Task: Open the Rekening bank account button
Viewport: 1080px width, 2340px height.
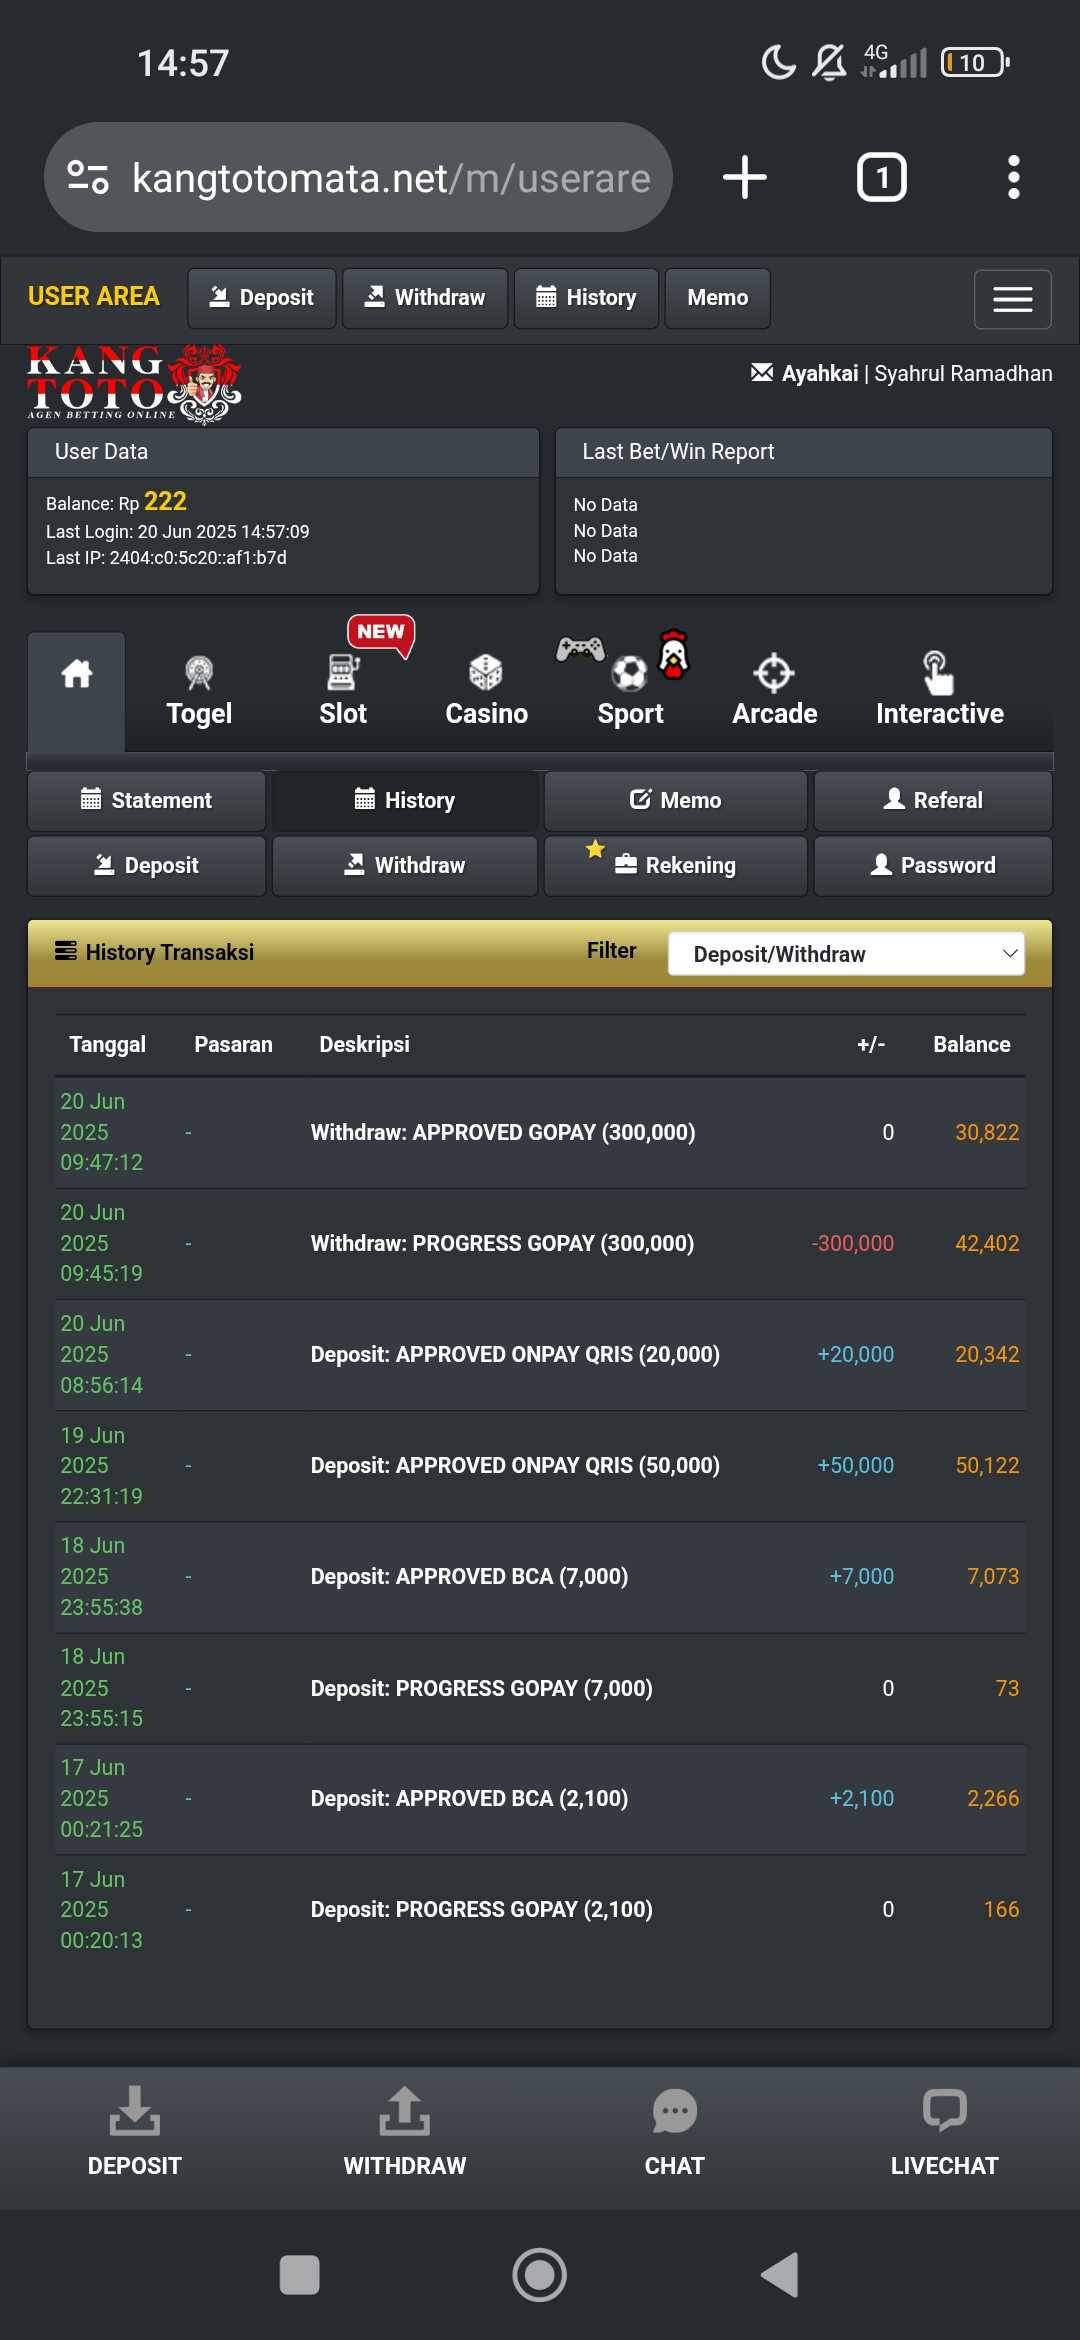Action: coord(676,865)
